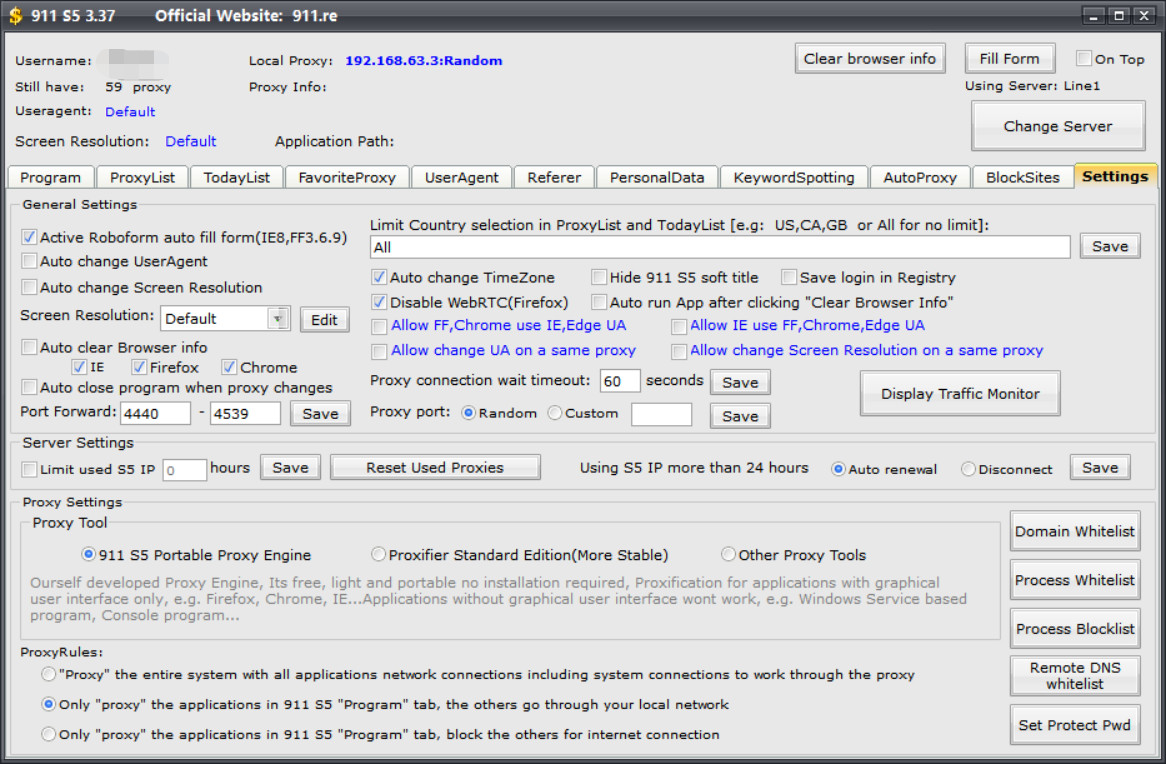The width and height of the screenshot is (1166, 764).
Task: Select Disconnect radio button
Action: (968, 469)
